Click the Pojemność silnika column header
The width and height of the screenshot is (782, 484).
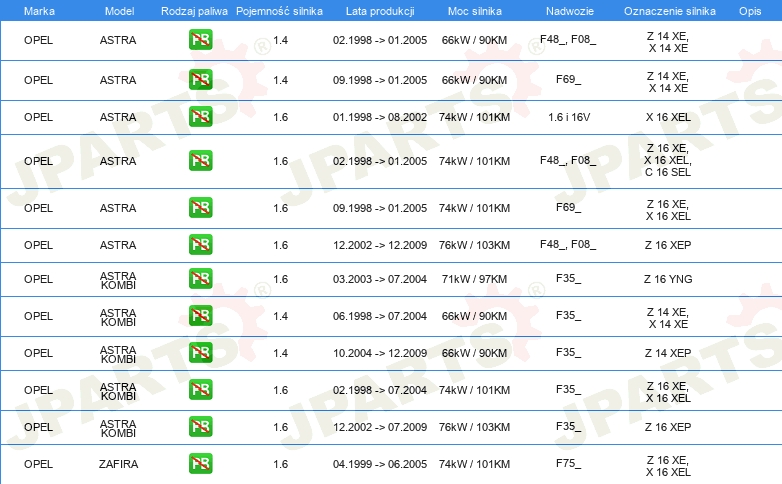279,11
